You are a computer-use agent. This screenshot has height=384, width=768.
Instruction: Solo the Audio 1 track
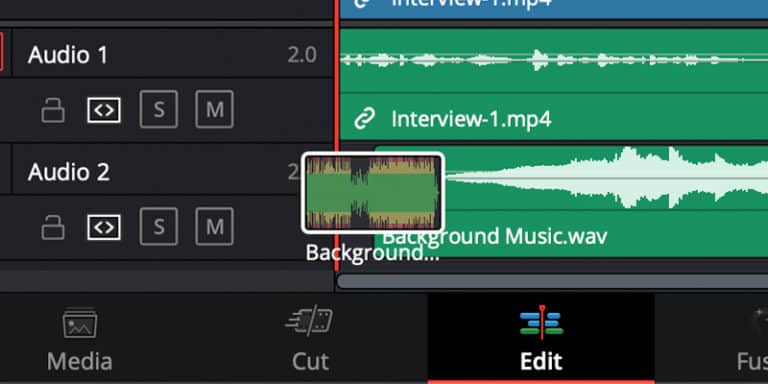click(x=159, y=109)
